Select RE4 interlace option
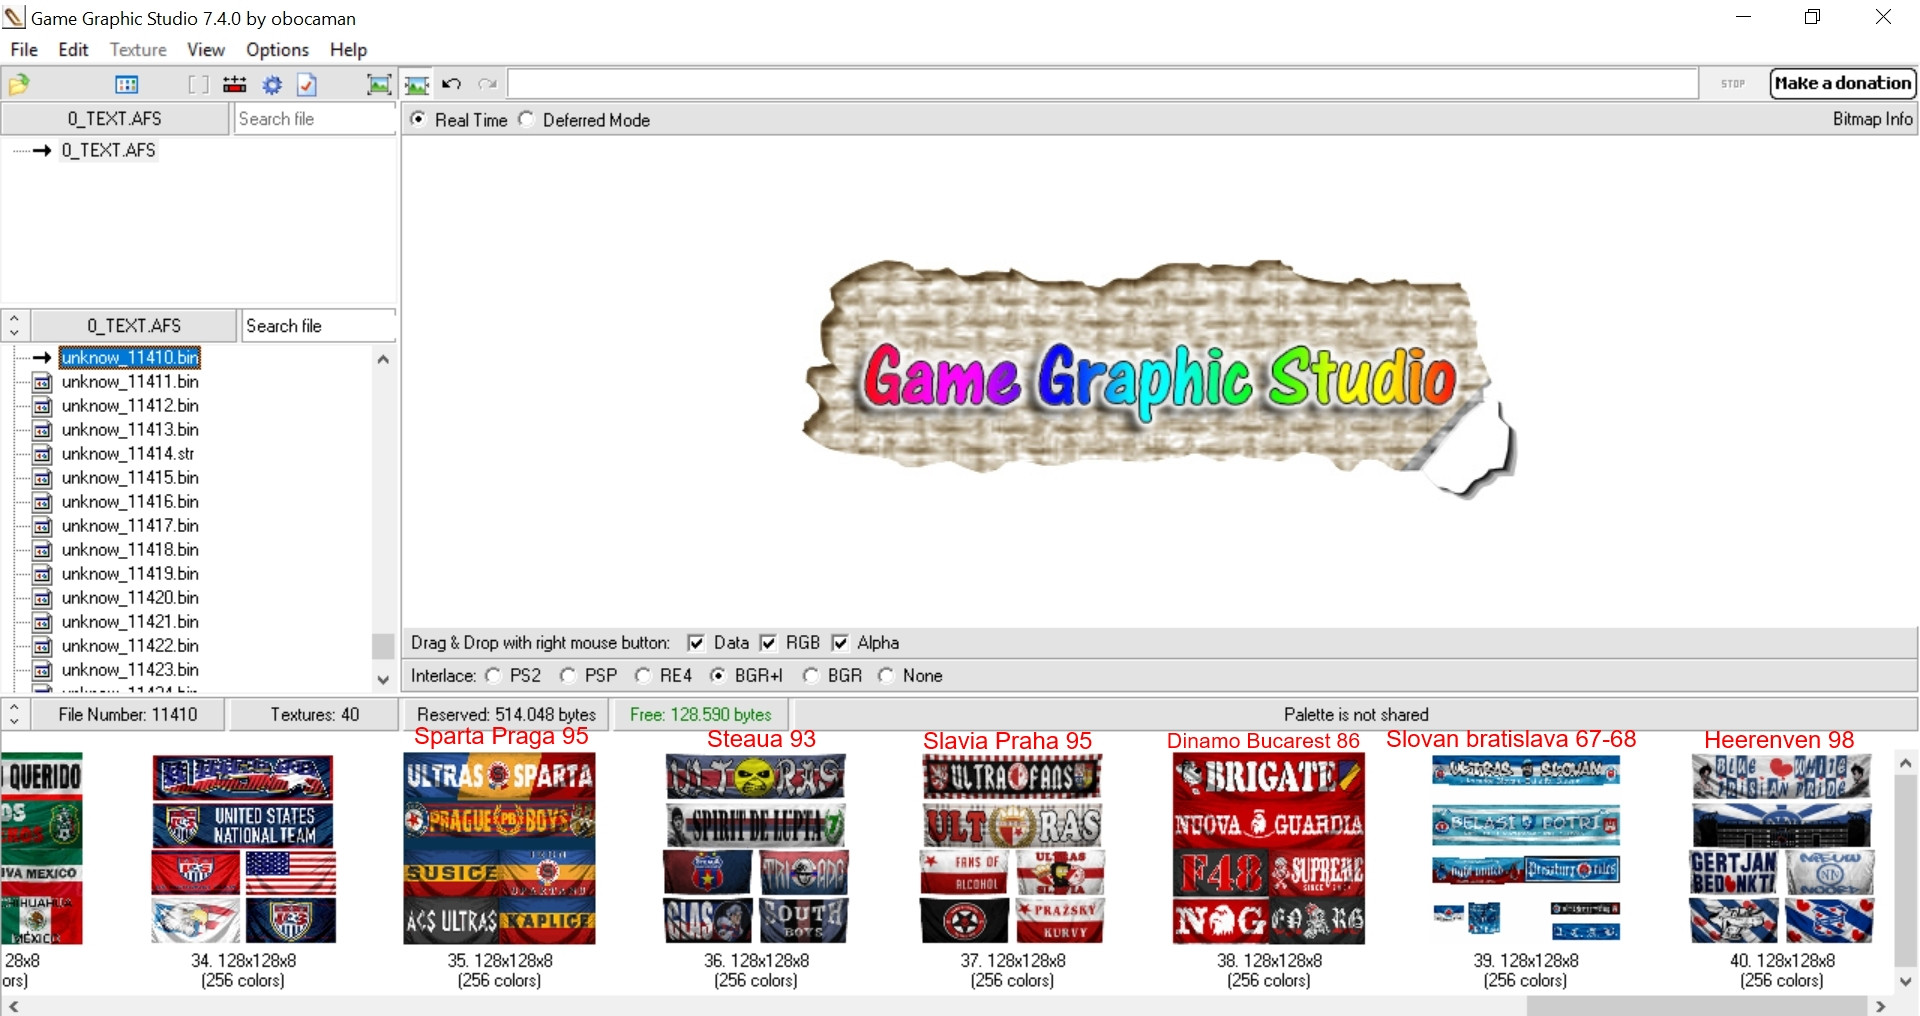The height and width of the screenshot is (1016, 1920). (x=643, y=676)
